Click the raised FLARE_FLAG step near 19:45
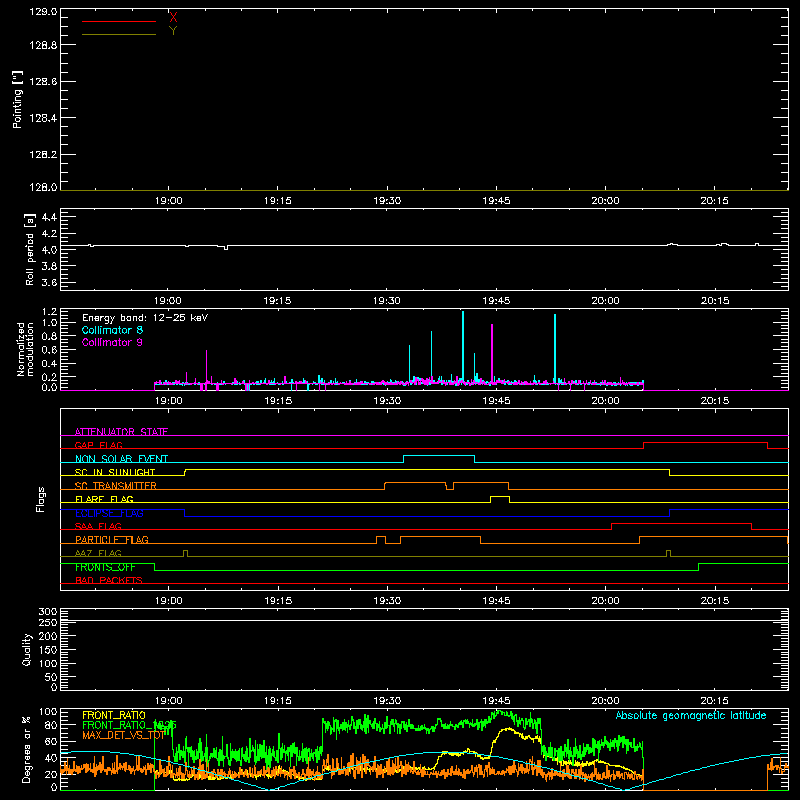 [x=500, y=496]
